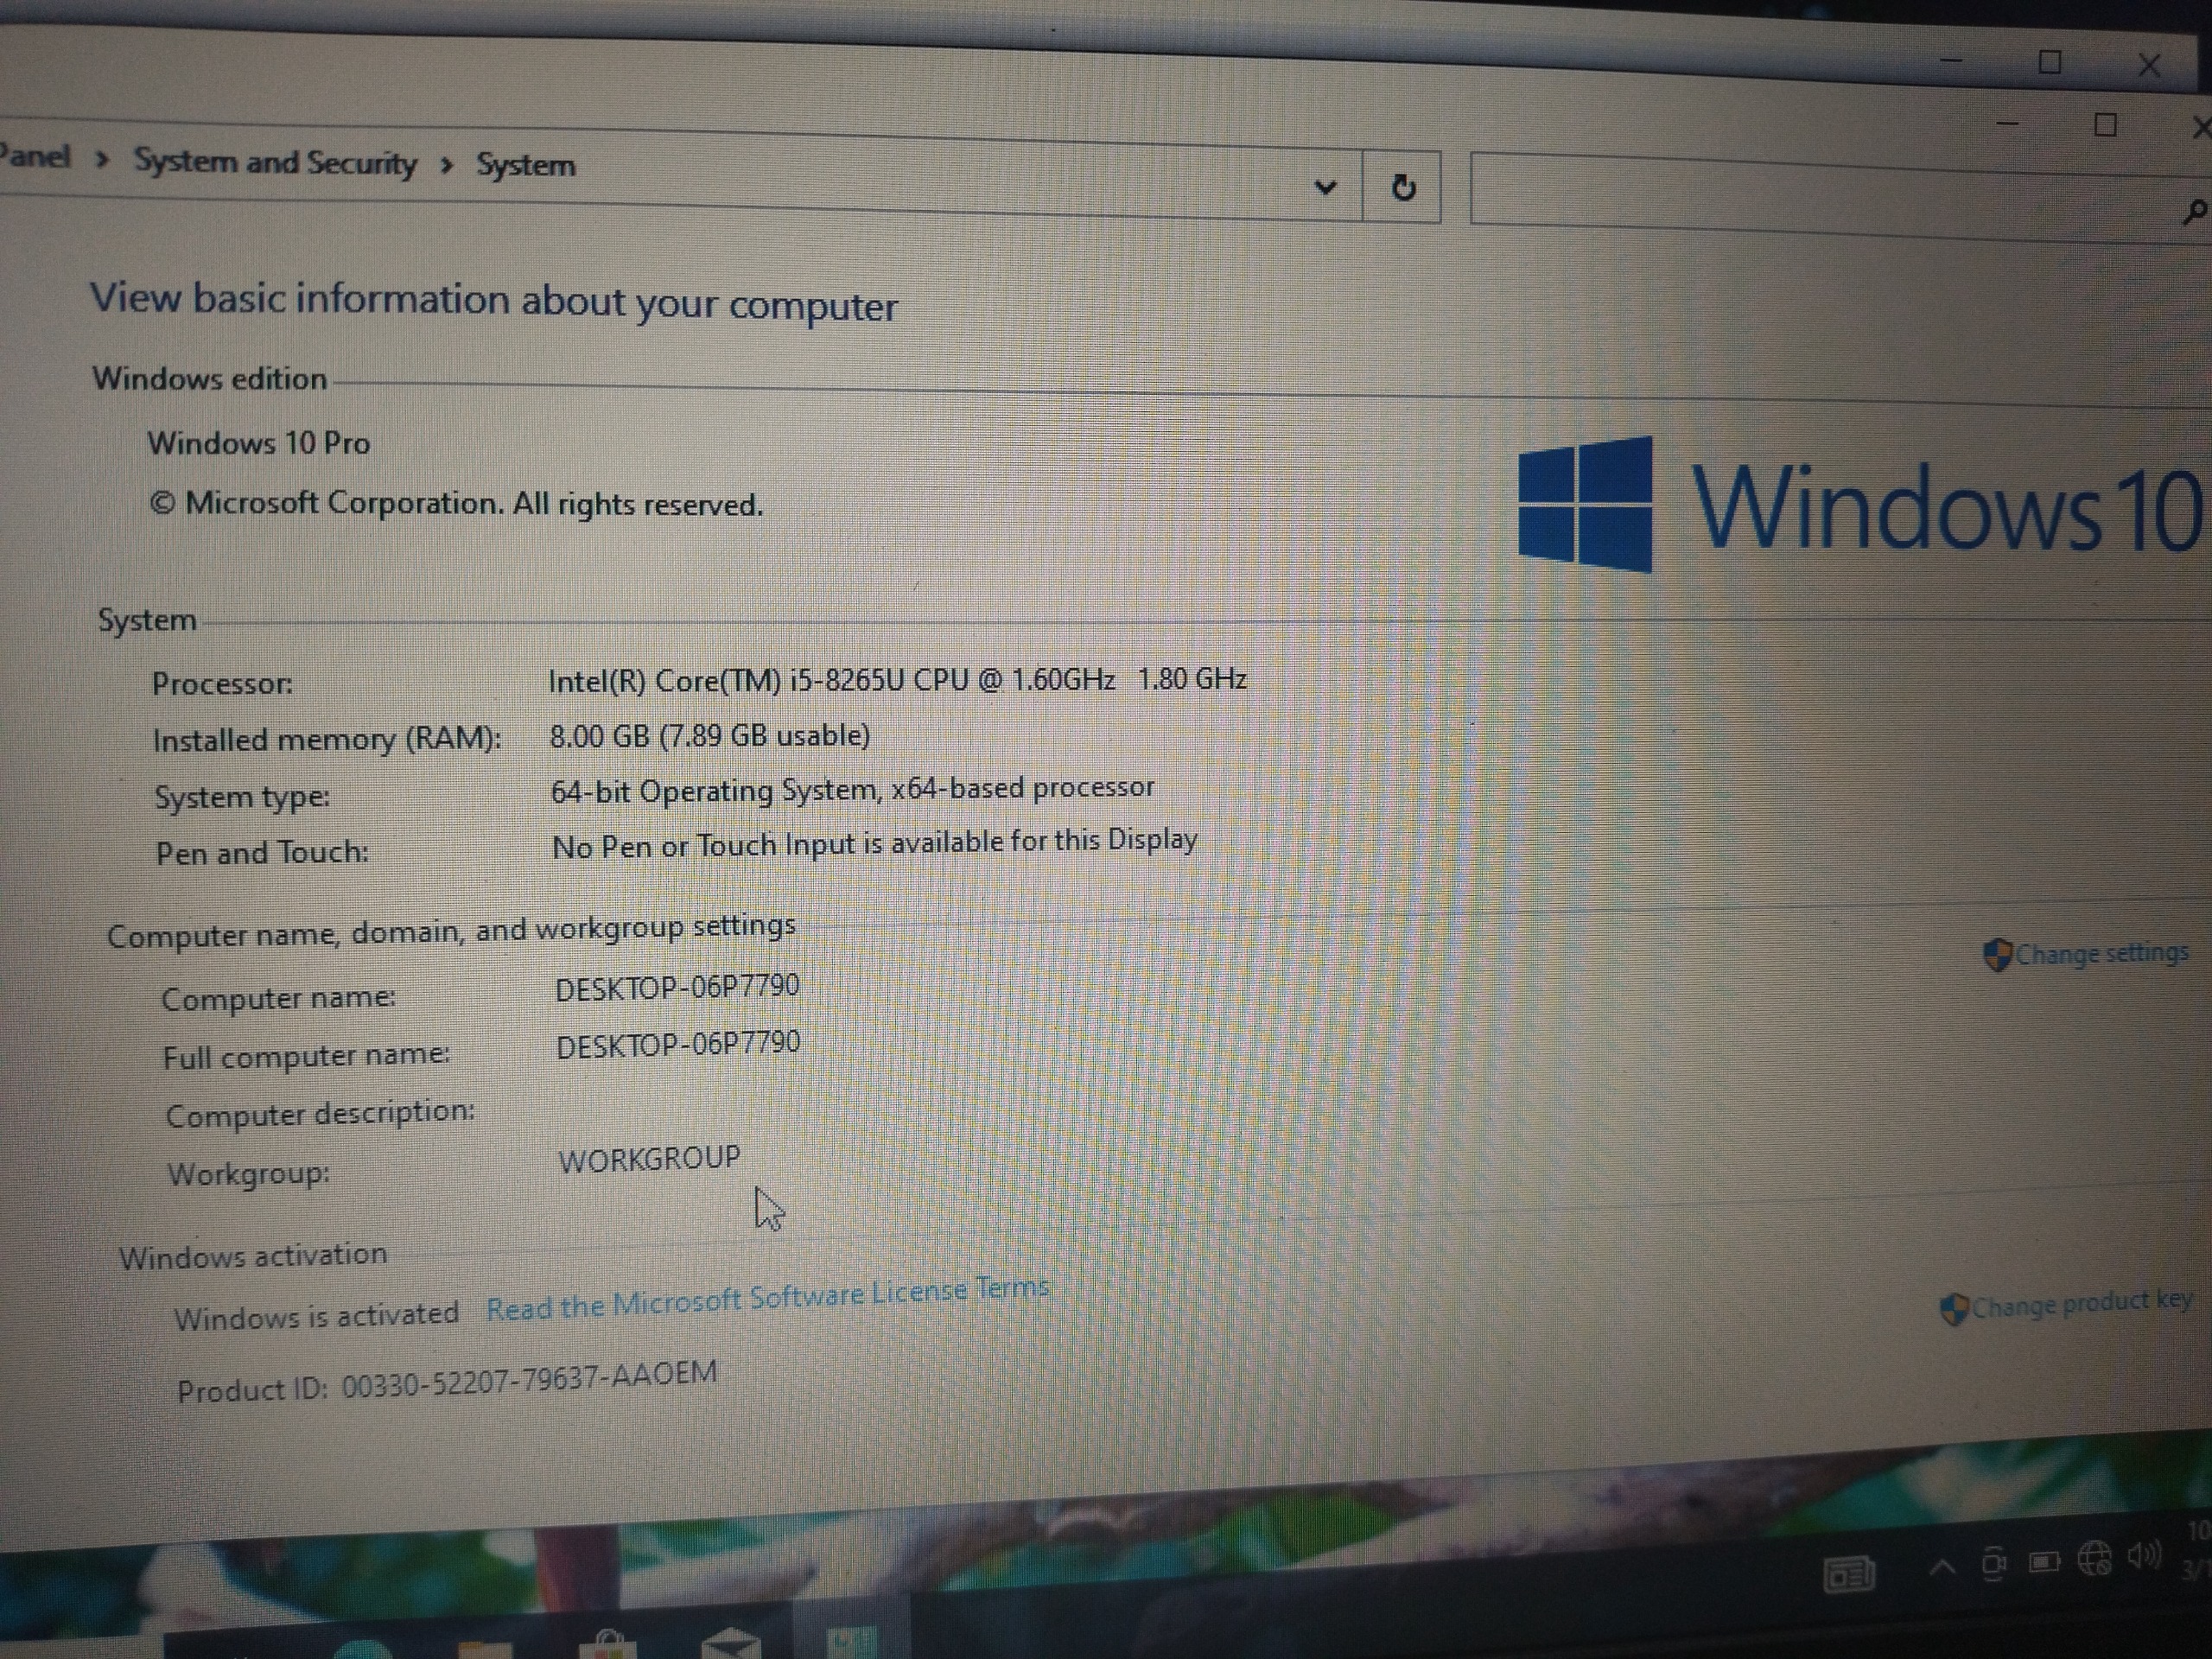2212x1659 pixels.
Task: Expand the chevron before System and Security
Action: click(102, 160)
